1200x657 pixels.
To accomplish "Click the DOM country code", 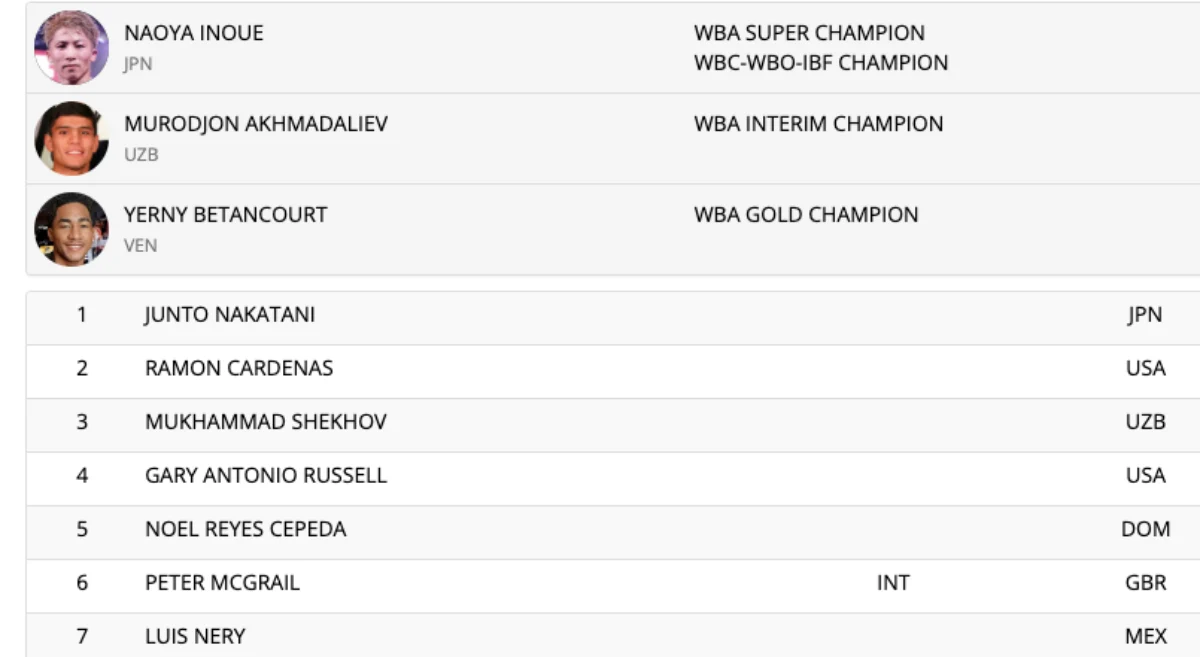I will tap(1145, 530).
